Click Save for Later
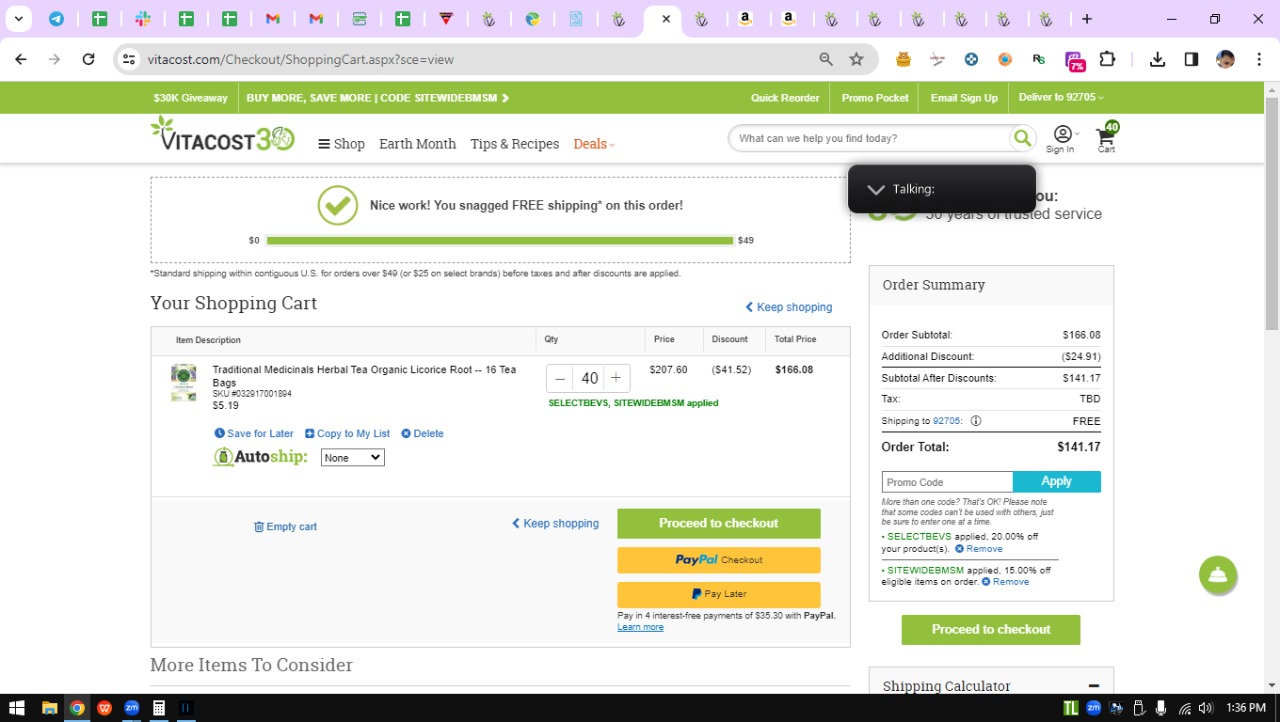The height and width of the screenshot is (722, 1280). [254, 433]
